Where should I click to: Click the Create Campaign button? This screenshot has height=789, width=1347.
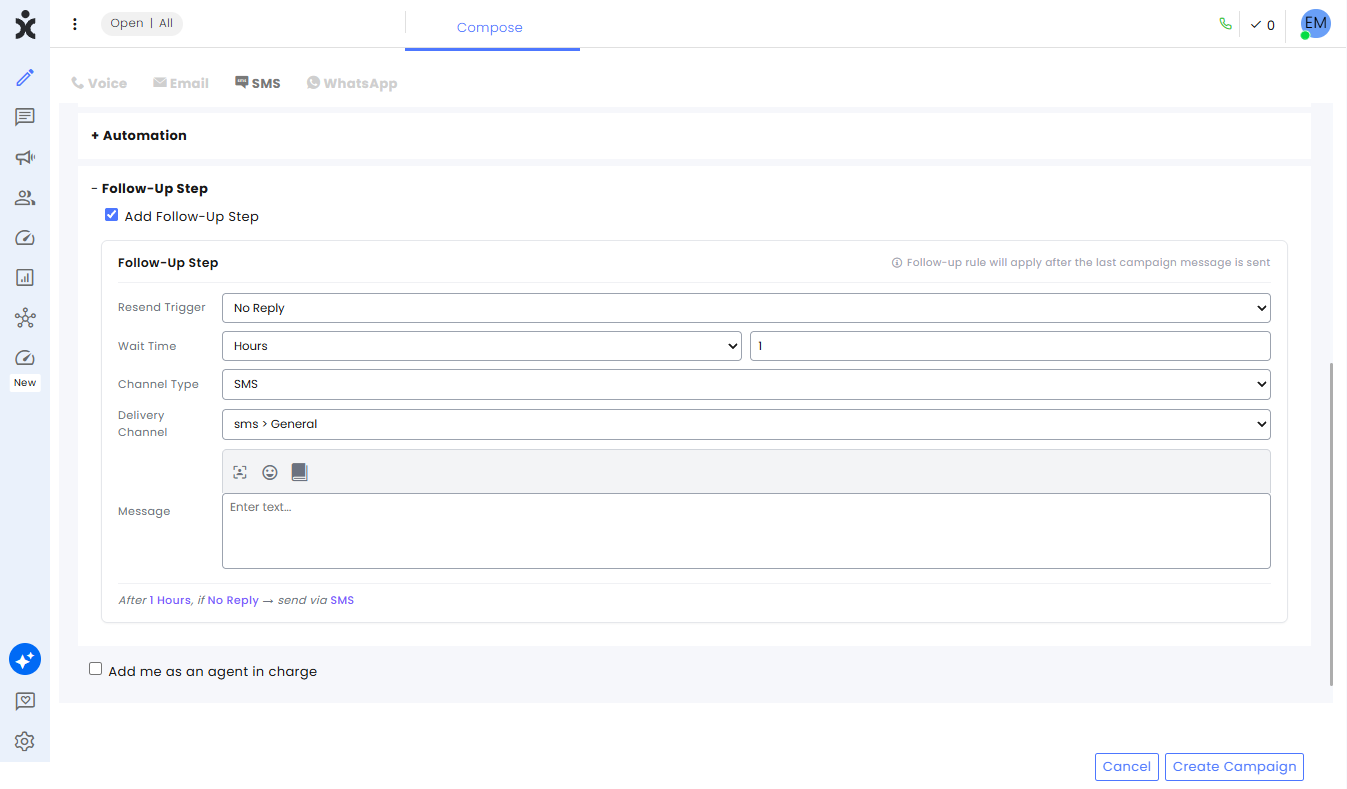click(x=1234, y=767)
